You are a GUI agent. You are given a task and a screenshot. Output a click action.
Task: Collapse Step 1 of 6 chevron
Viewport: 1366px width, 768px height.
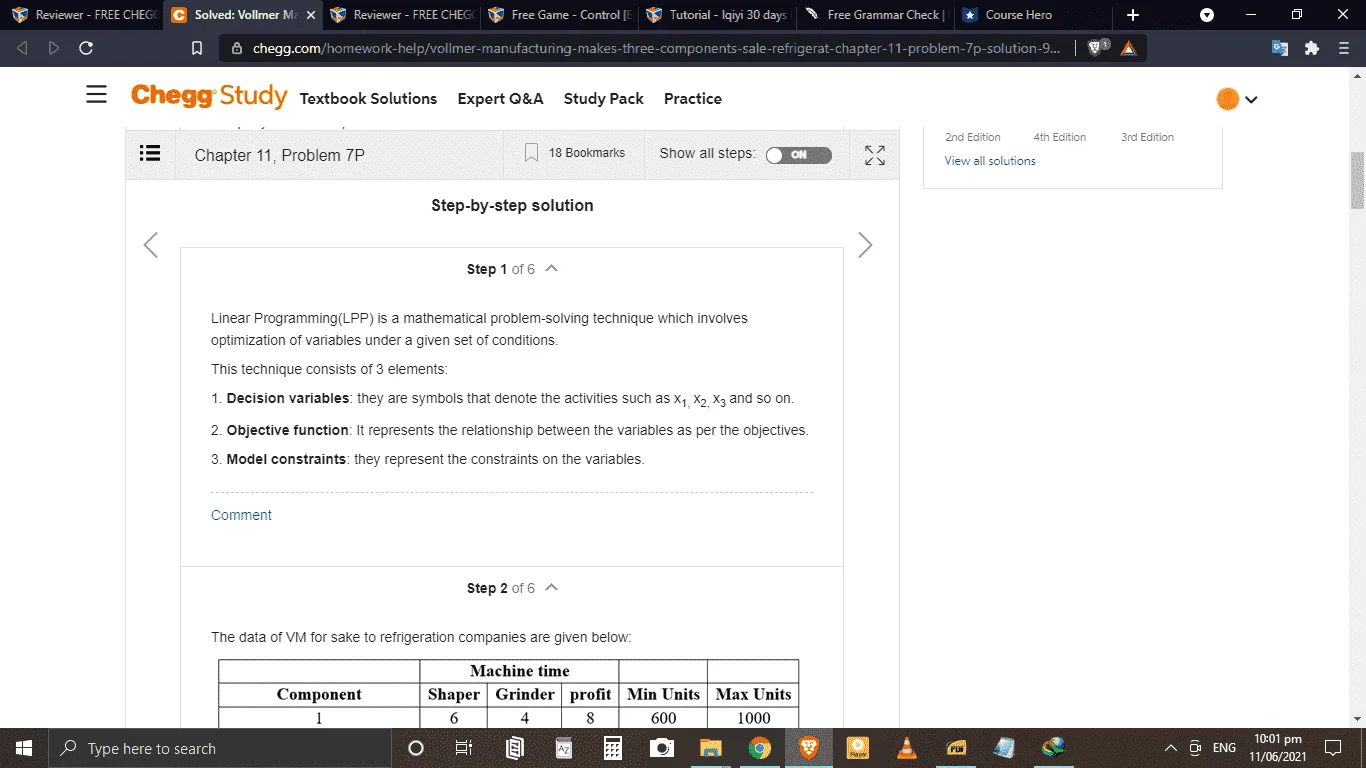click(x=551, y=269)
